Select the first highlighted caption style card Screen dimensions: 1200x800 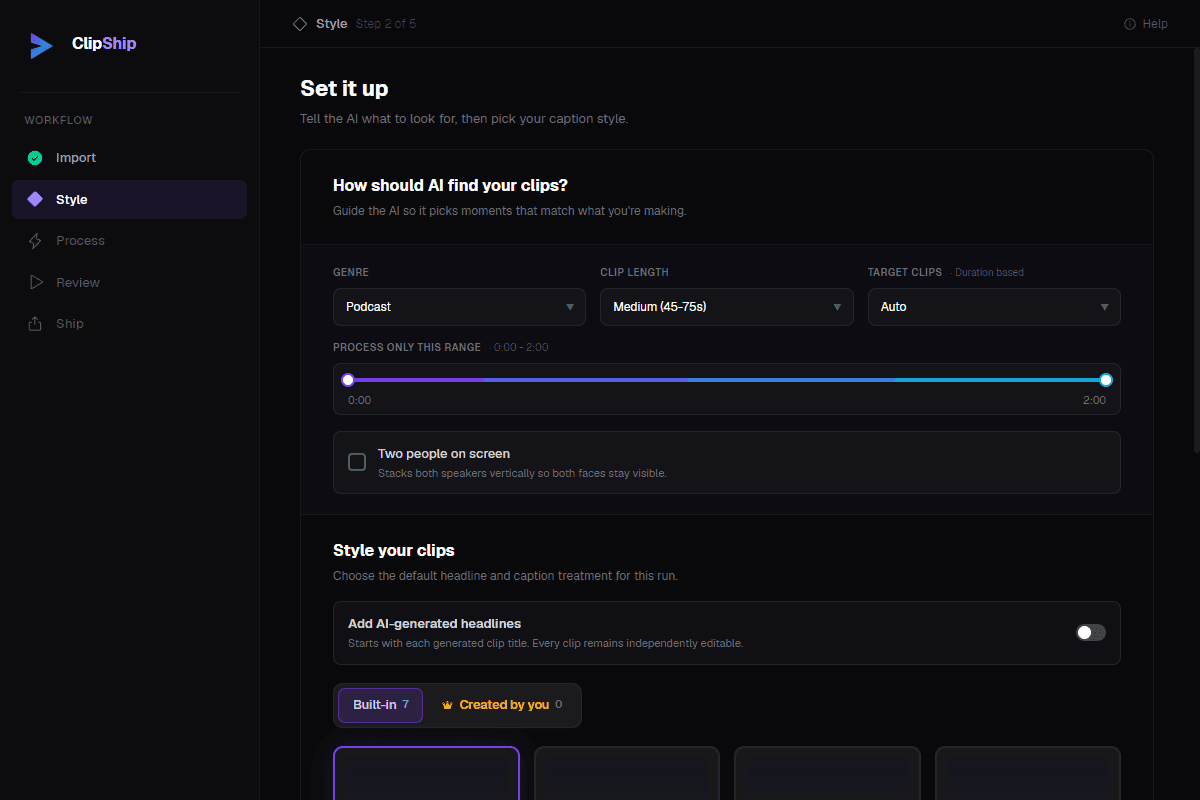[426, 773]
